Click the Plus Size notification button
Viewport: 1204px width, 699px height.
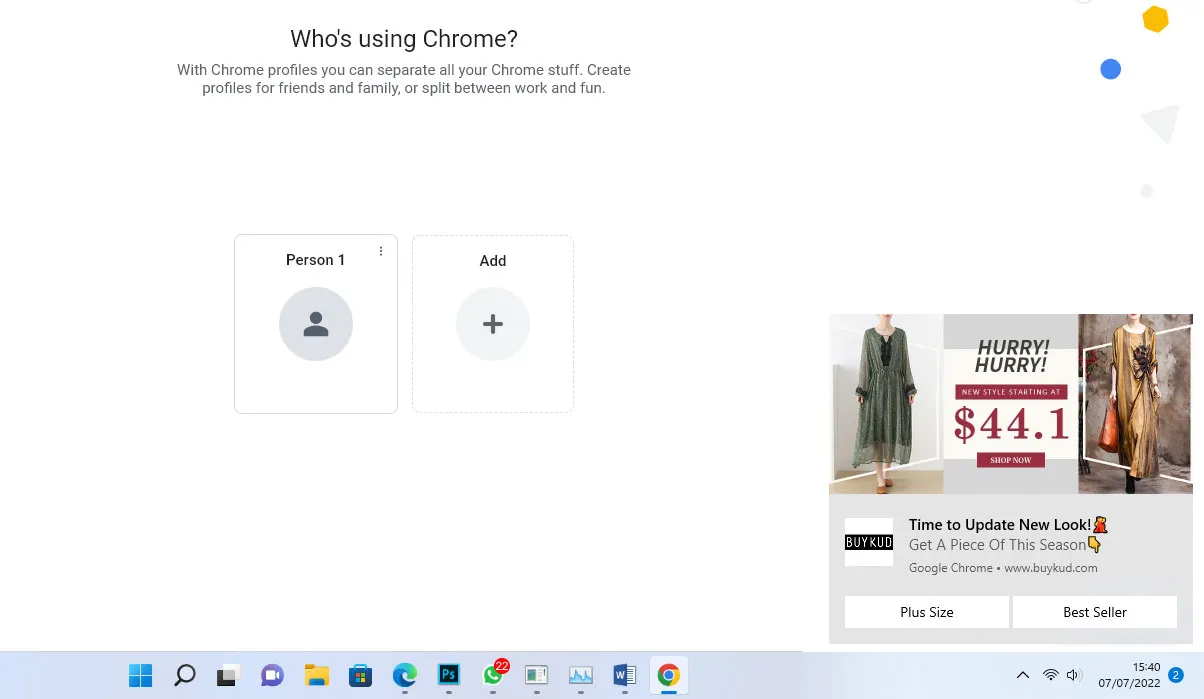pos(926,612)
